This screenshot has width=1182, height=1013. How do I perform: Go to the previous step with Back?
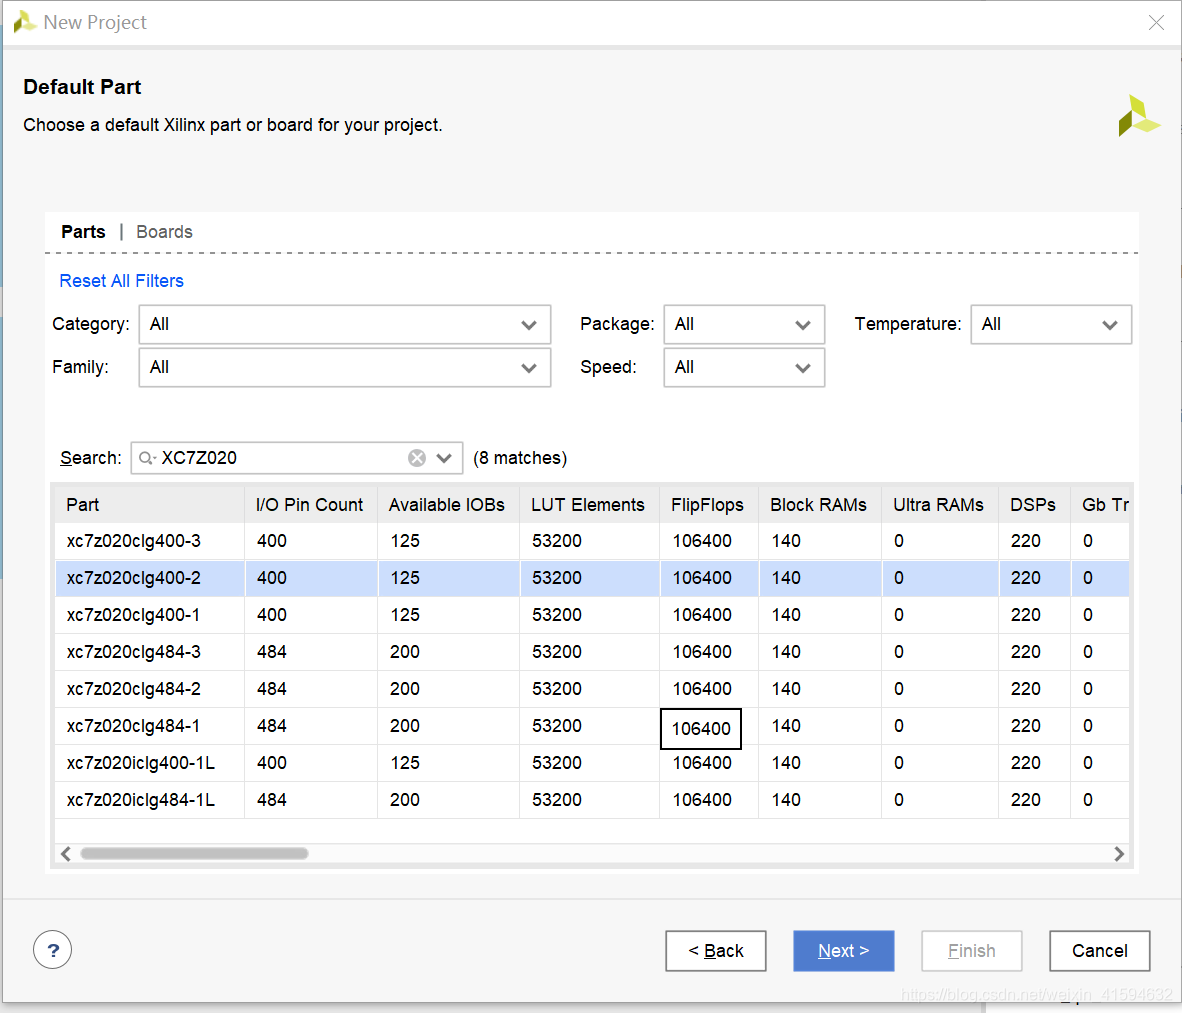point(715,950)
